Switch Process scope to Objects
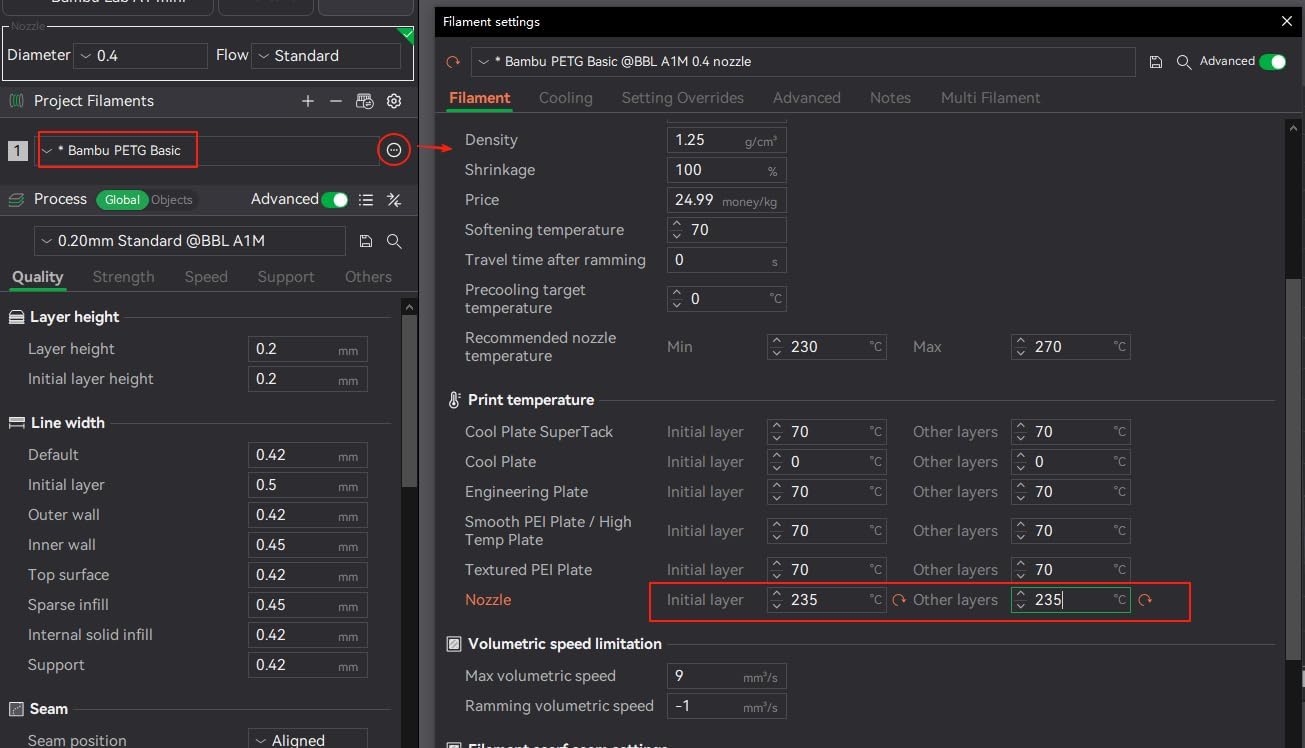Image resolution: width=1305 pixels, height=748 pixels. pyautogui.click(x=172, y=200)
